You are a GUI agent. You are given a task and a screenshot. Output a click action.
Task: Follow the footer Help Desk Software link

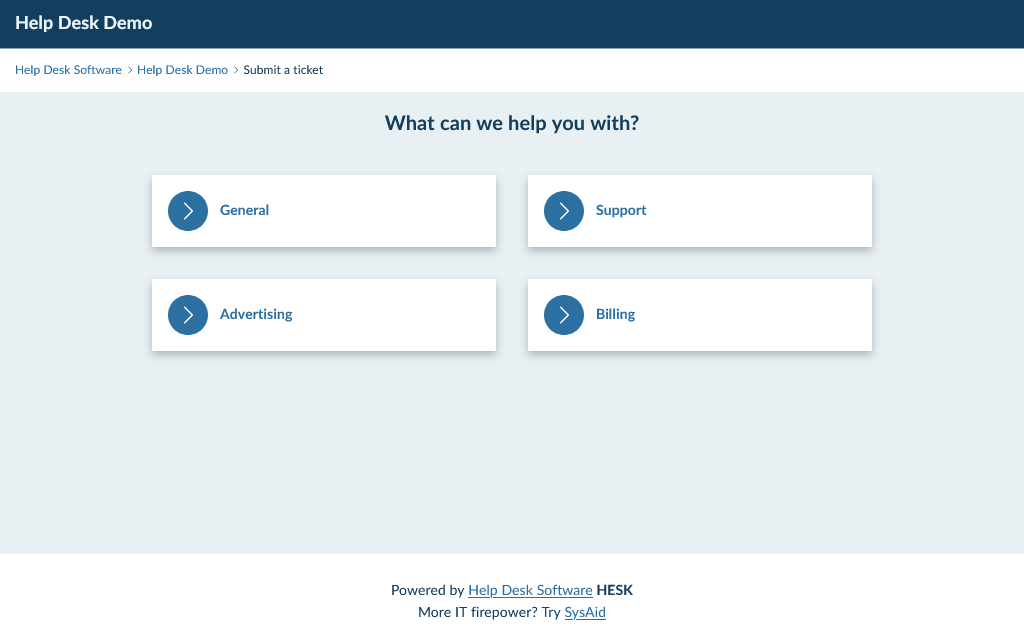coord(530,591)
